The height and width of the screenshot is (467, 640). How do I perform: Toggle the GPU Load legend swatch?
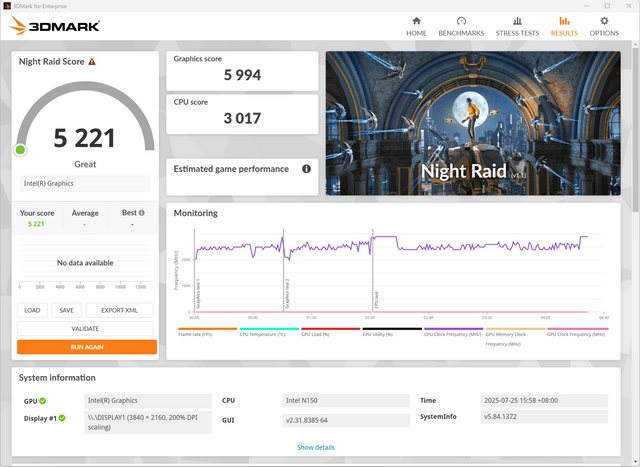(331, 329)
